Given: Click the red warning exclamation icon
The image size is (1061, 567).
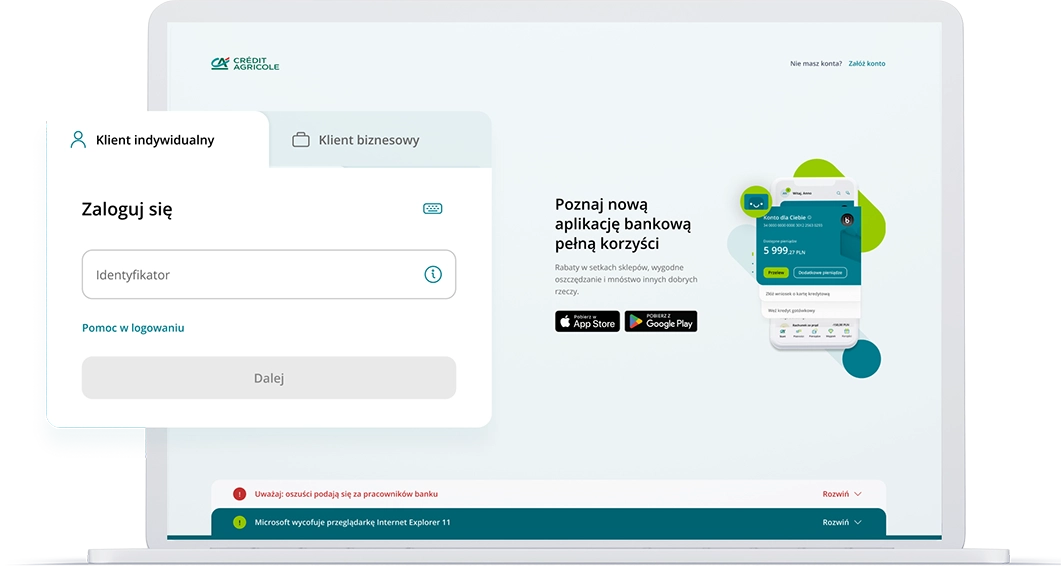Looking at the screenshot, I should click(x=239, y=494).
